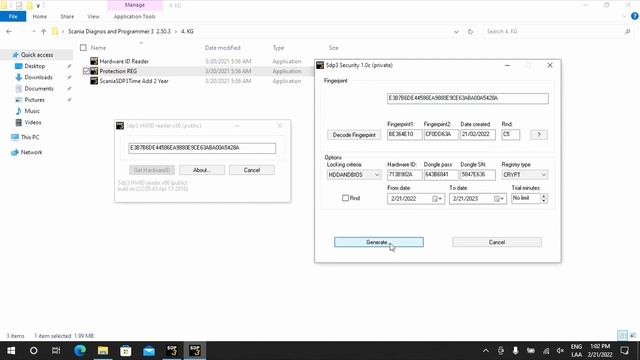
Task: Select the Hardware ID Reader file
Action: 124,61
